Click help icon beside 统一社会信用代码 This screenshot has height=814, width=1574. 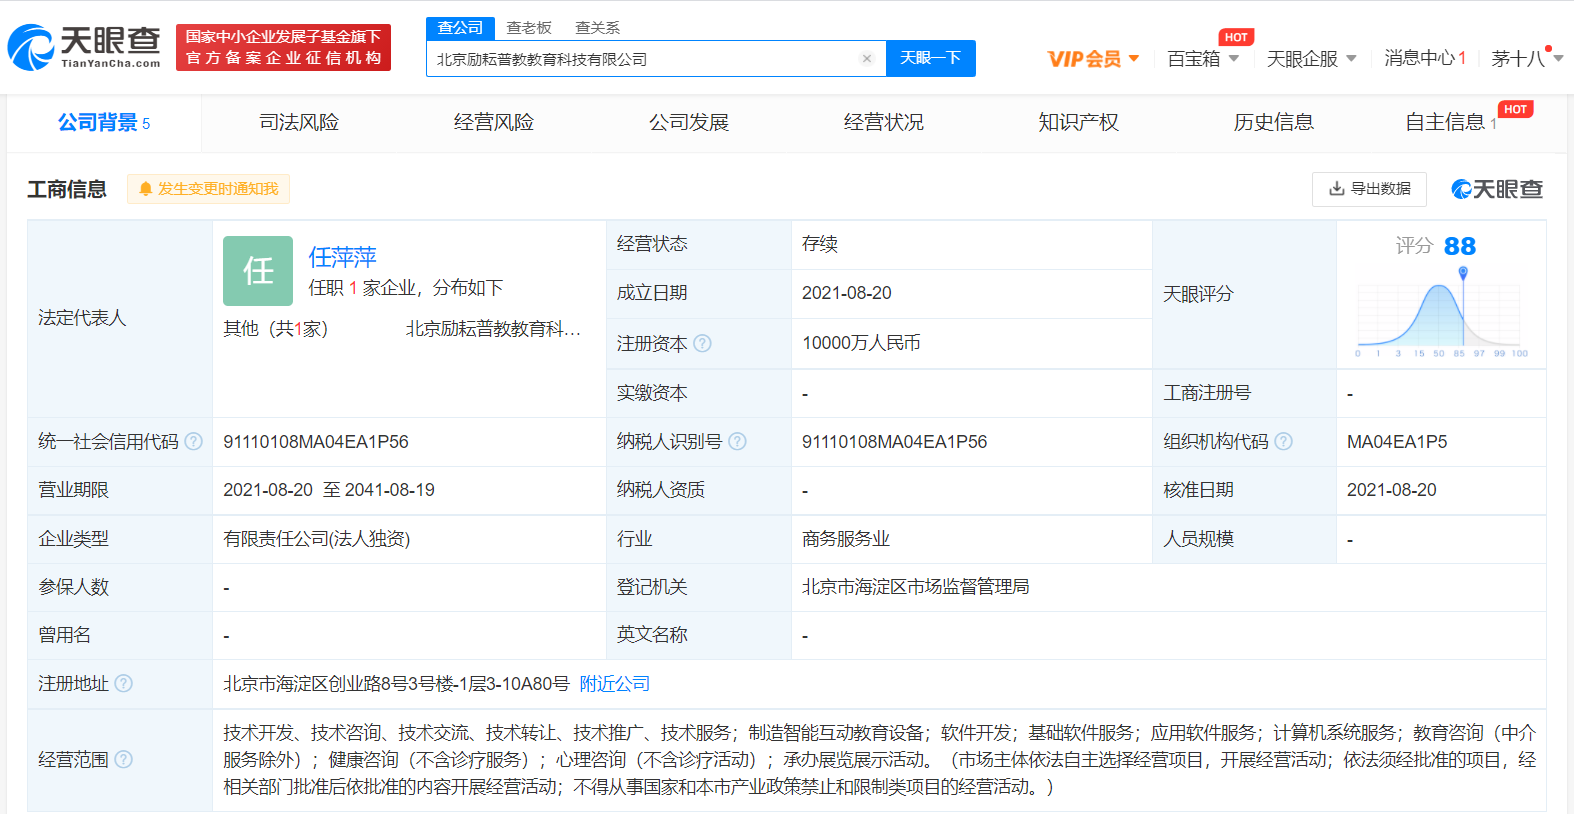click(x=194, y=442)
